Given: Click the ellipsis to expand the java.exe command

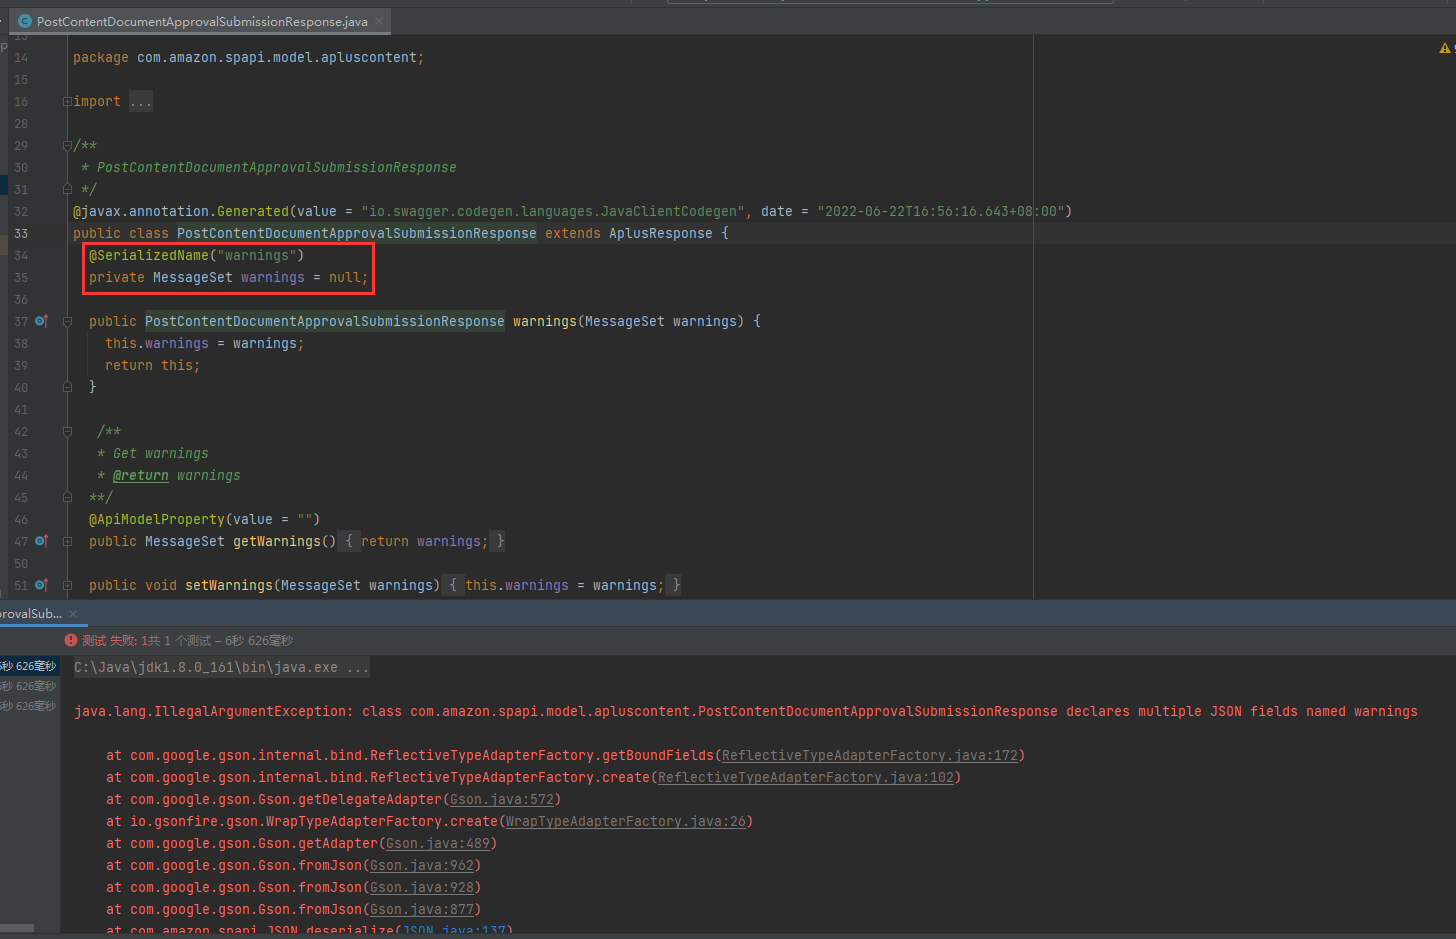Looking at the screenshot, I should coord(357,666).
